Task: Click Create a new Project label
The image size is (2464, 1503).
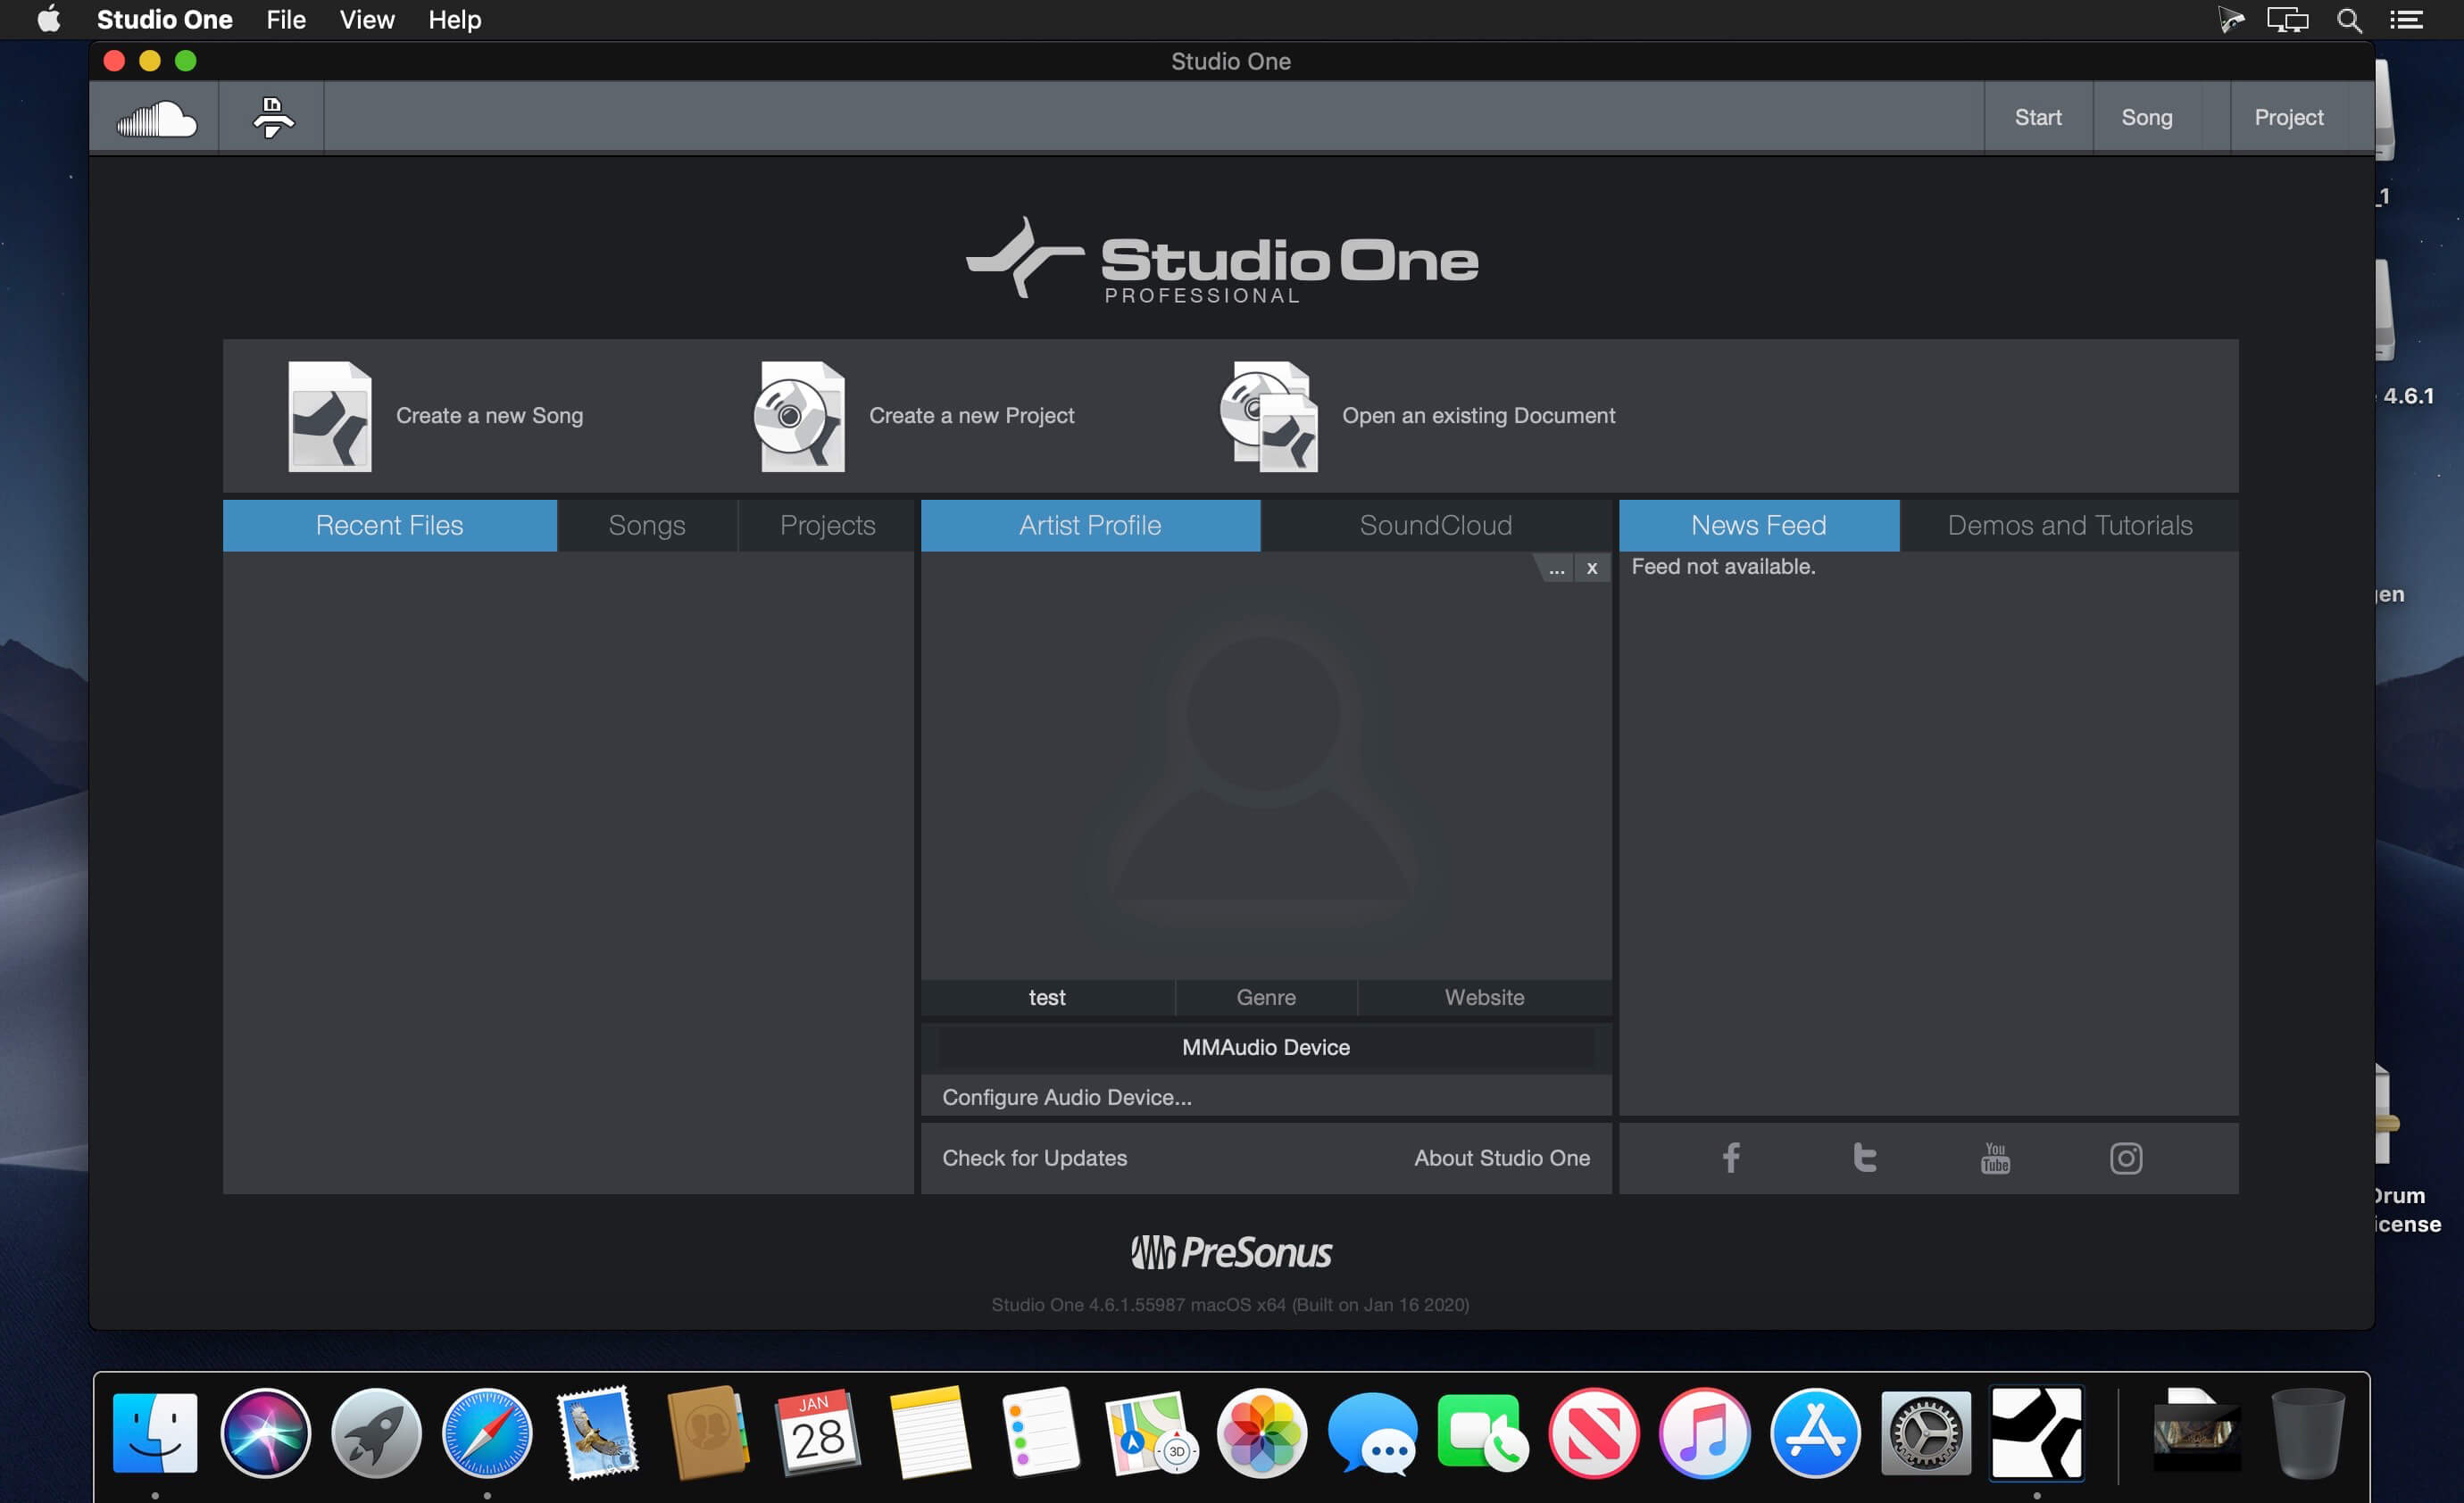Action: (x=972, y=416)
